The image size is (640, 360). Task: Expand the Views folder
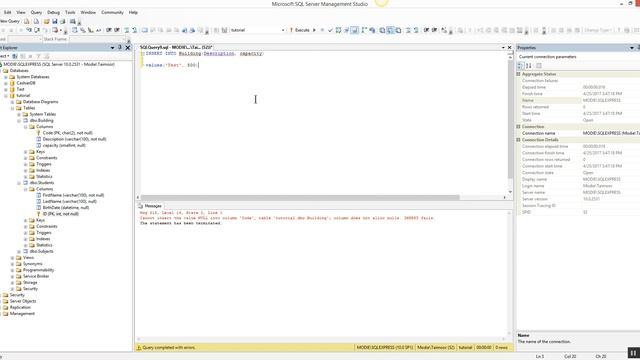12,258
